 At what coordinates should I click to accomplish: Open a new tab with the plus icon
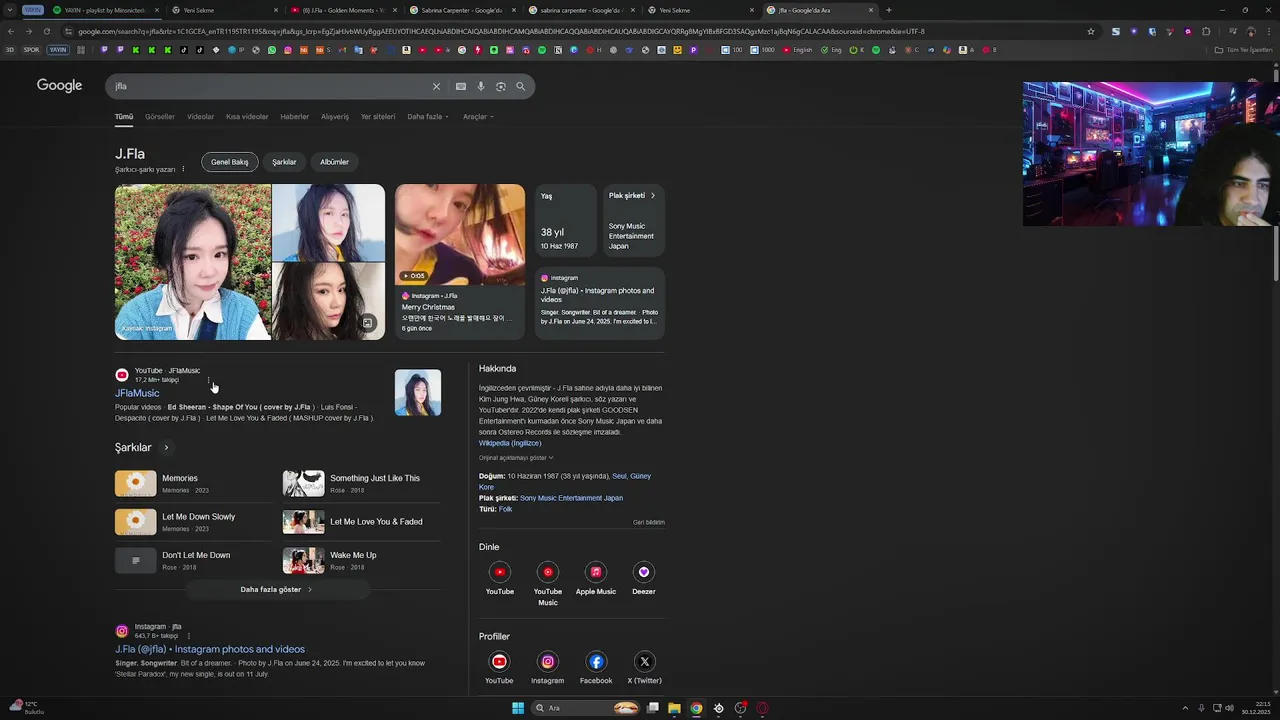889,10
